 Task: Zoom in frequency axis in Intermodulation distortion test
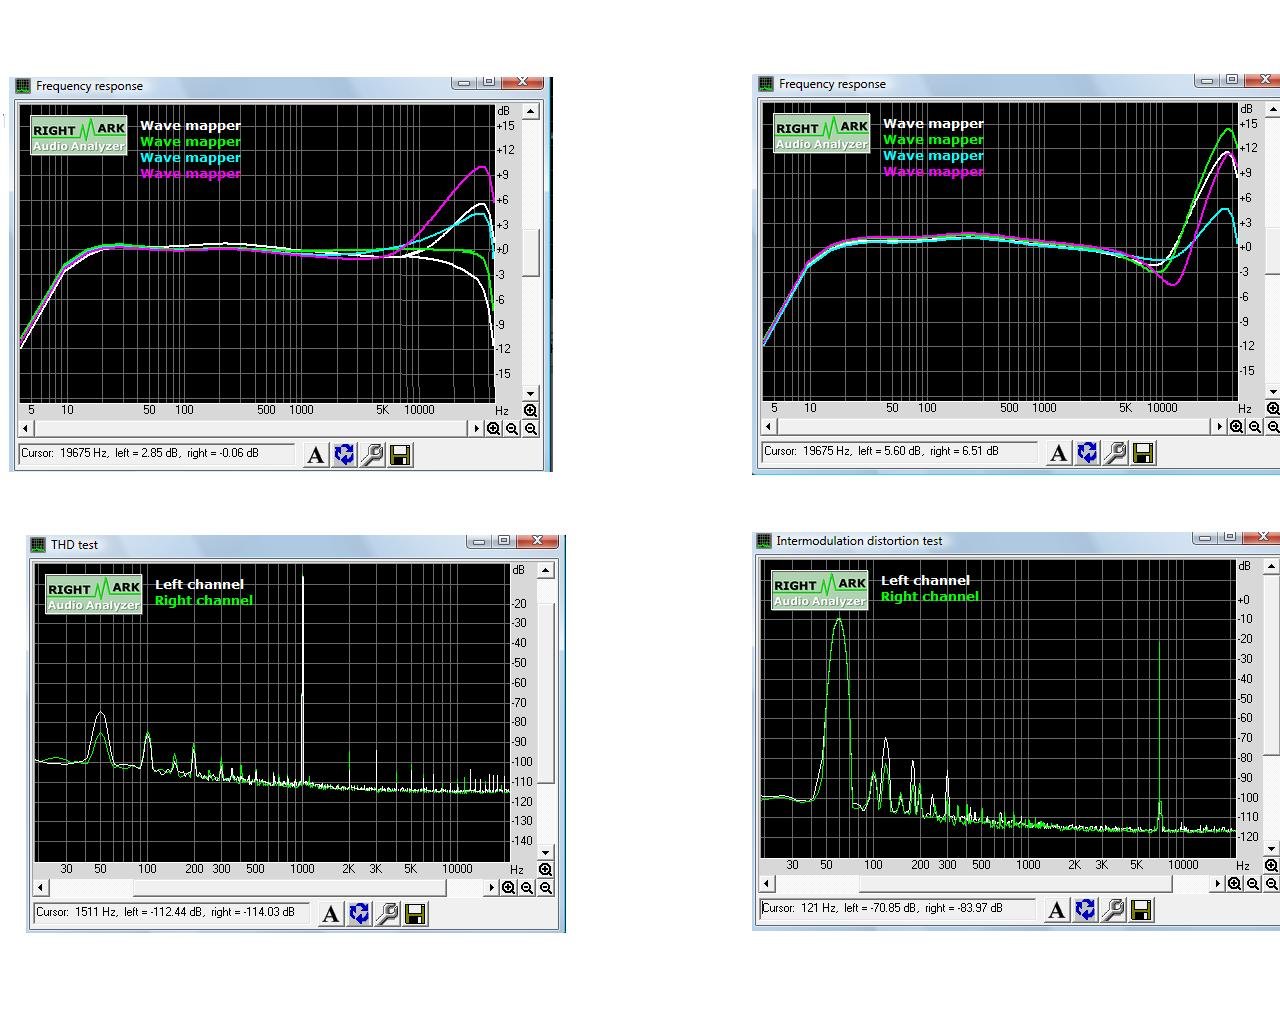1234,884
